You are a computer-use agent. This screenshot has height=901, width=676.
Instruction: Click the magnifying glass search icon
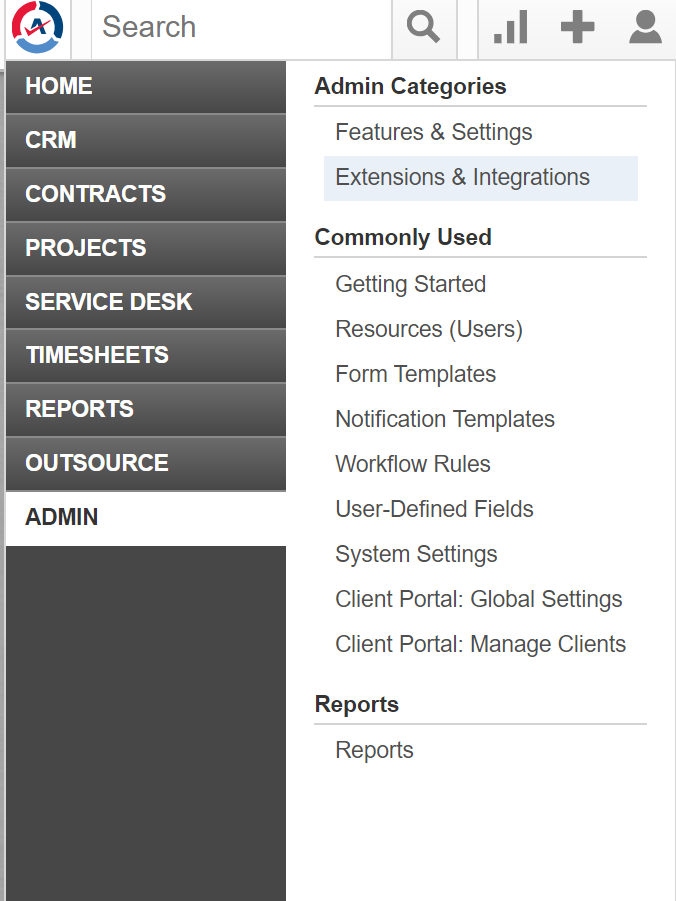[x=424, y=28]
